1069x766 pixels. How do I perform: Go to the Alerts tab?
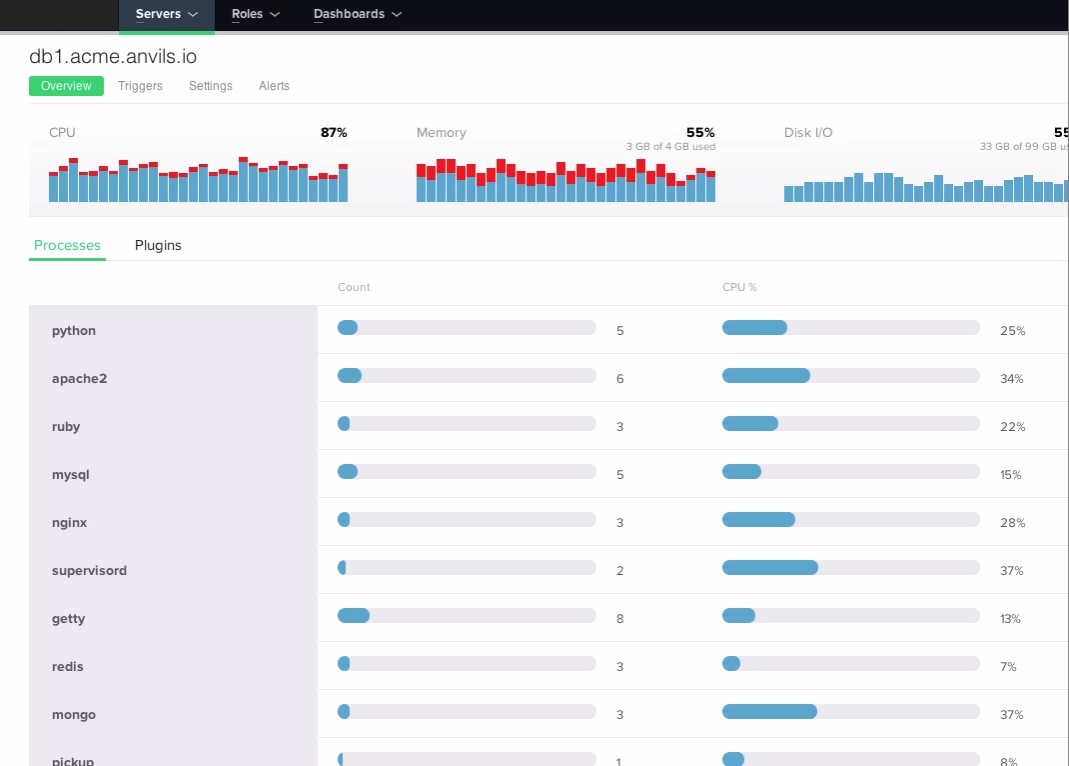(x=274, y=86)
